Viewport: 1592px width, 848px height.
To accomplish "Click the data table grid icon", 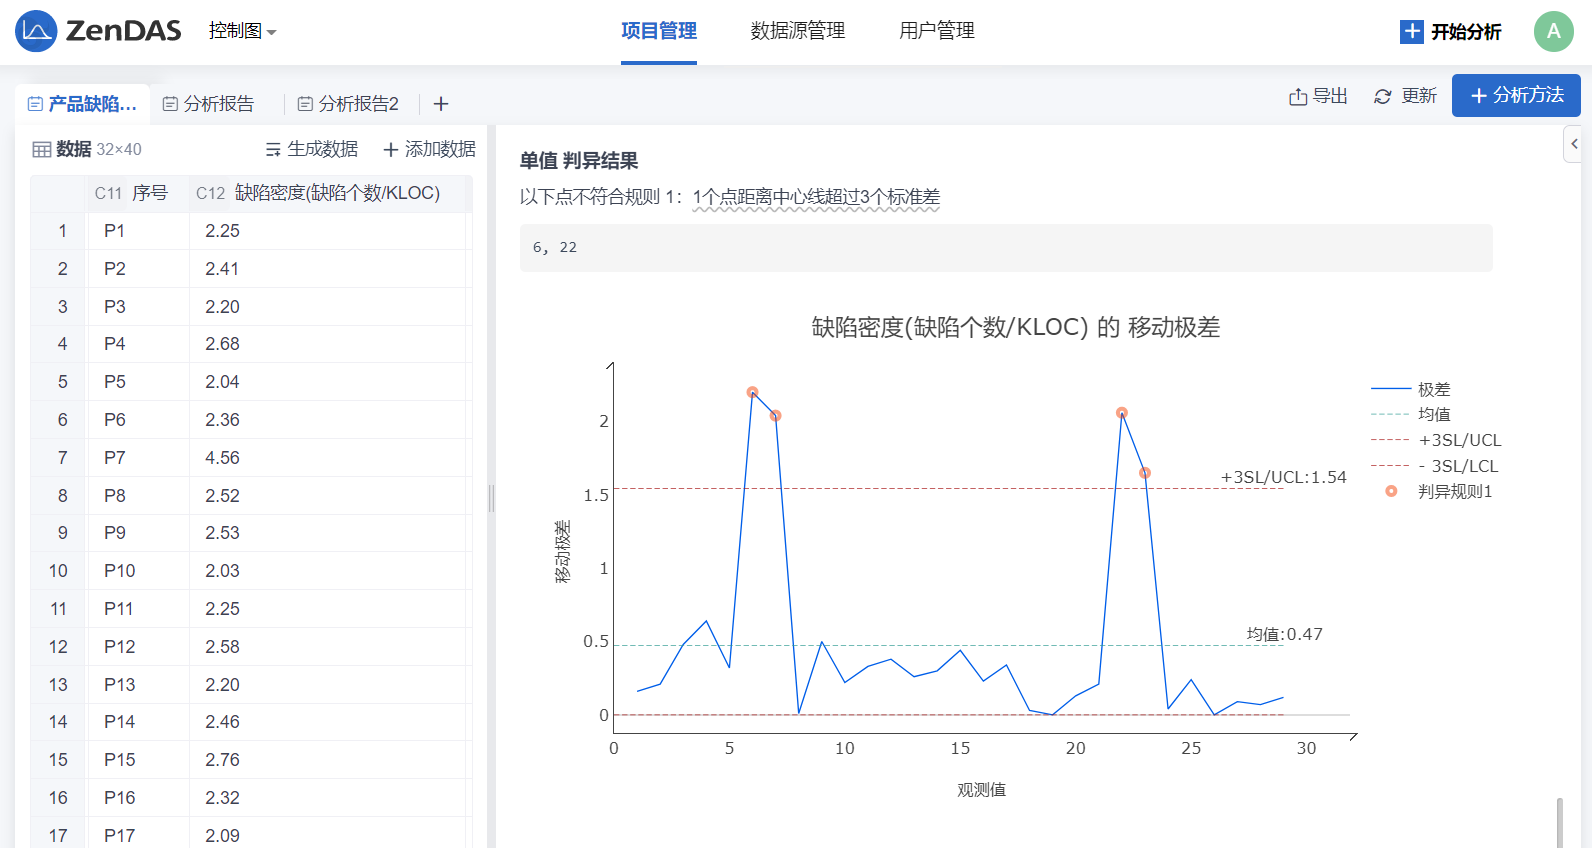I will click(42, 149).
